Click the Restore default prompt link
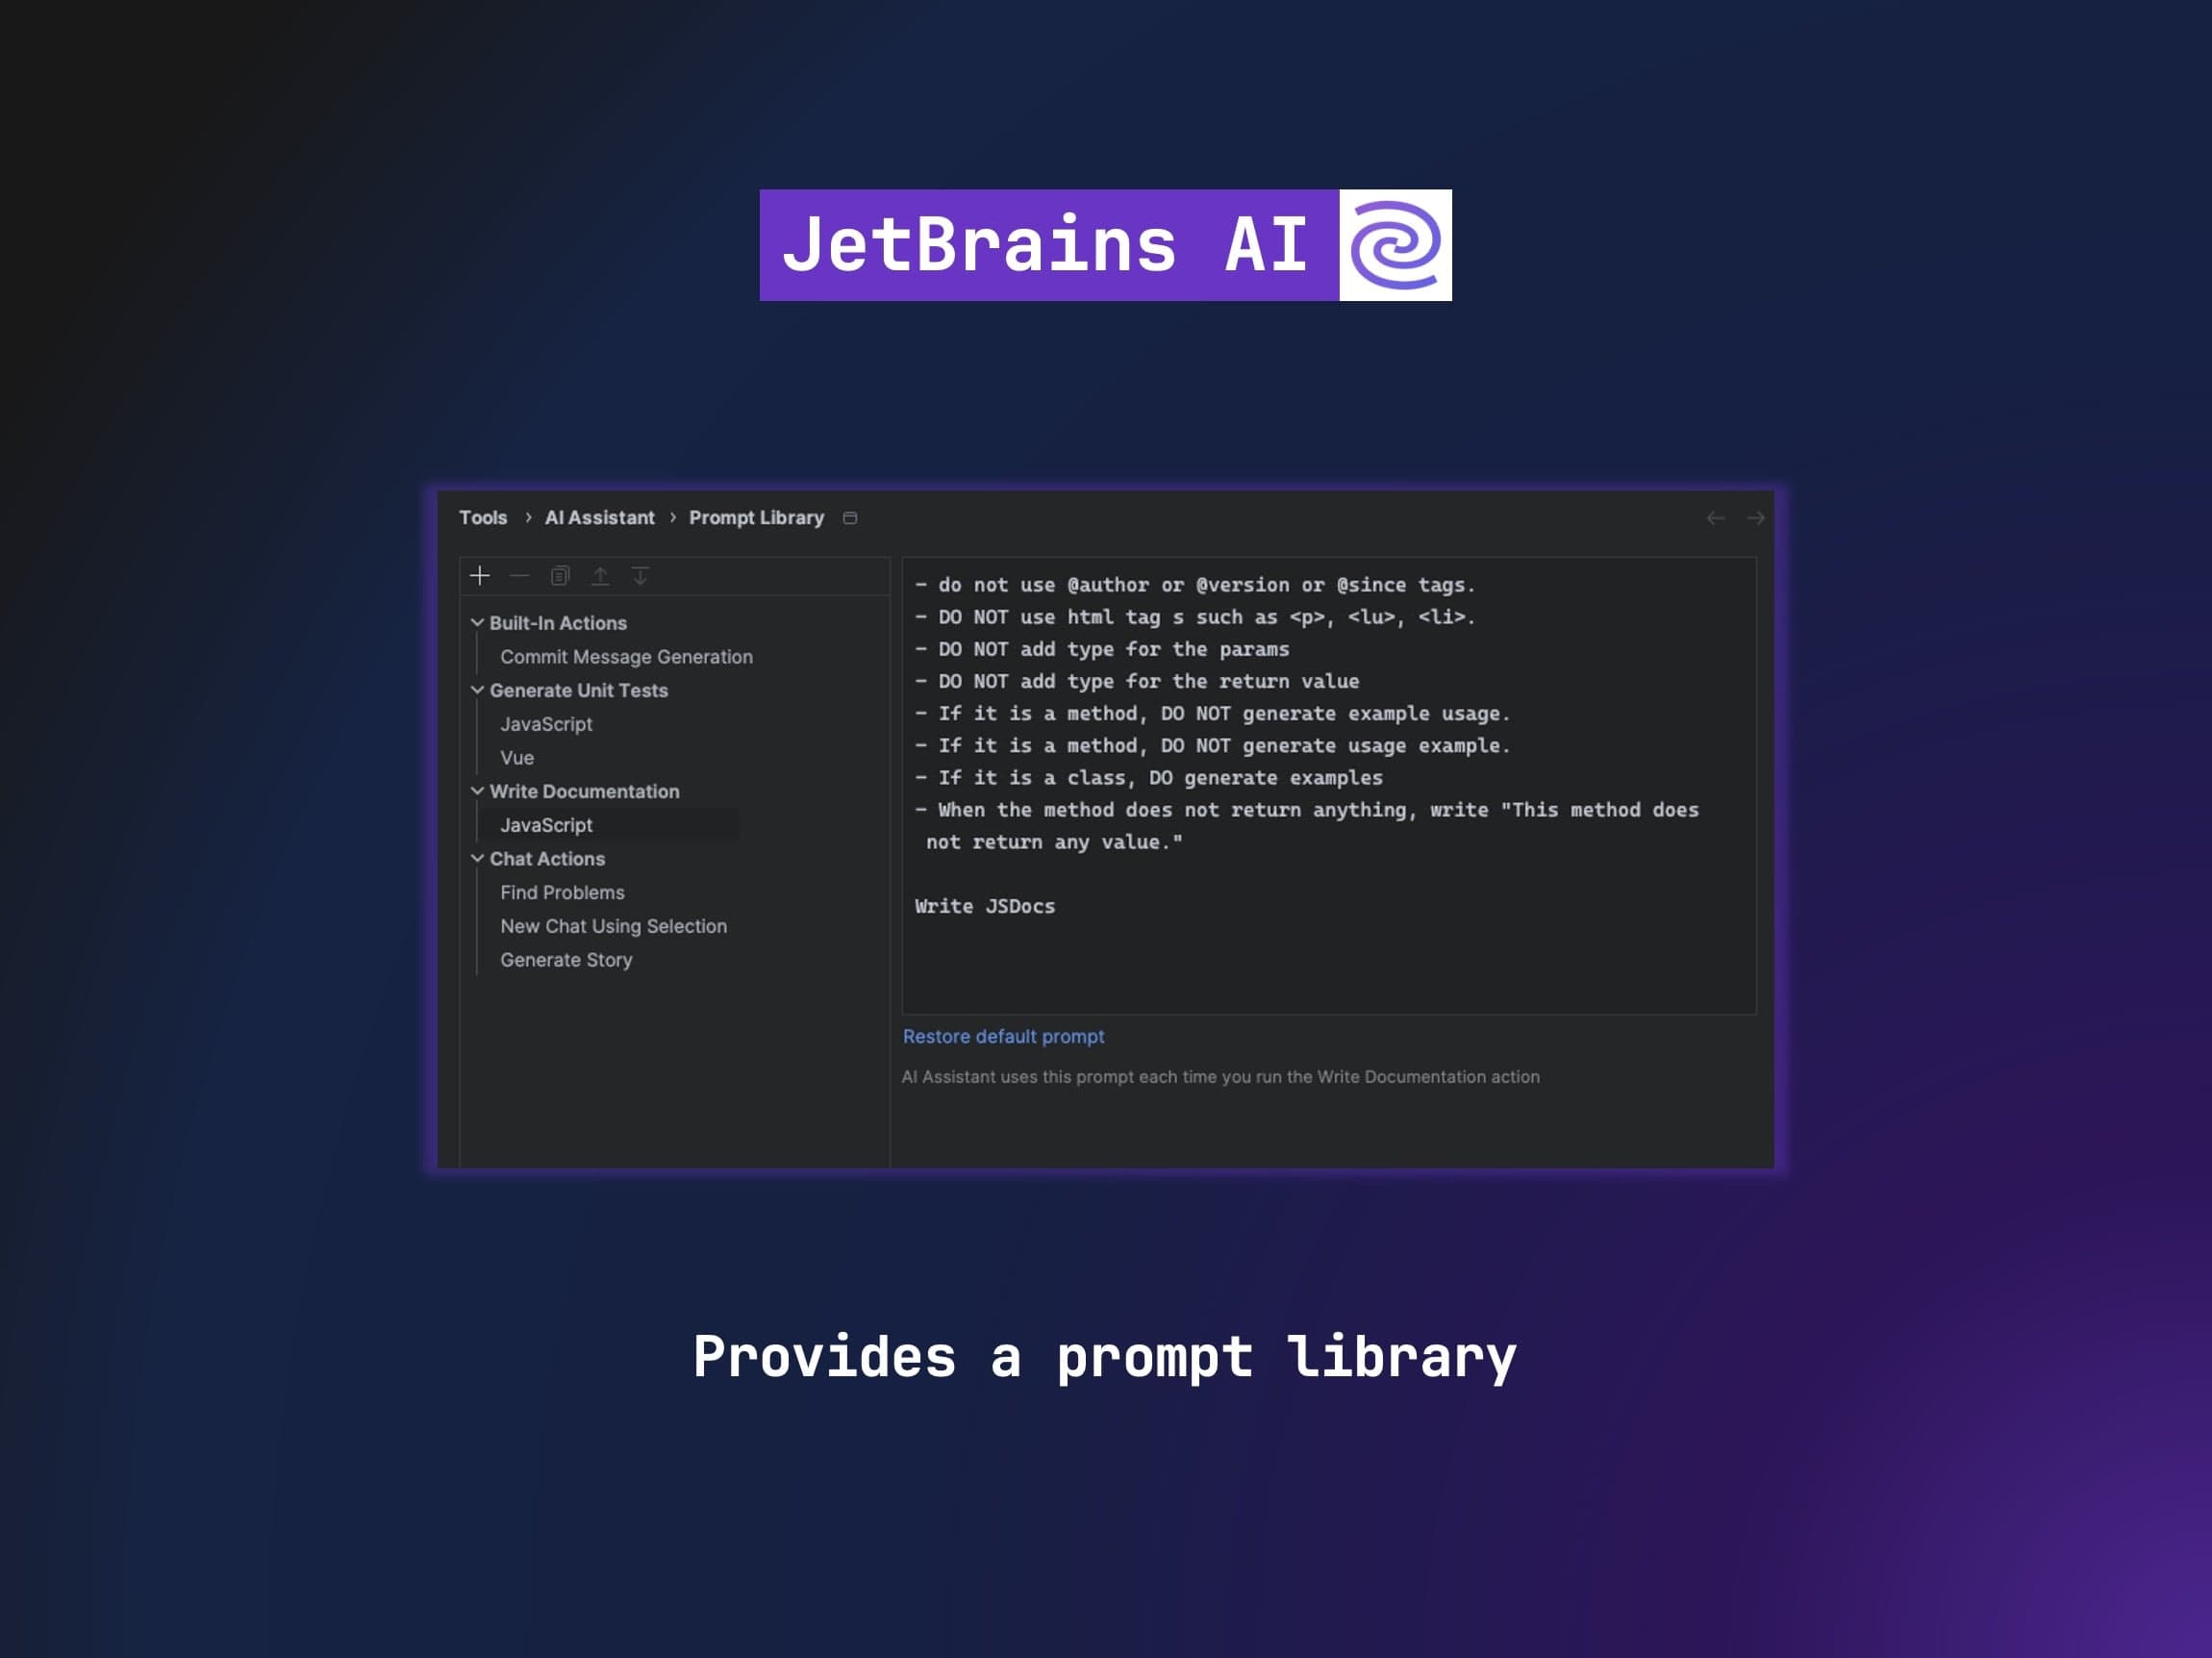This screenshot has width=2212, height=1658. coord(1003,1037)
